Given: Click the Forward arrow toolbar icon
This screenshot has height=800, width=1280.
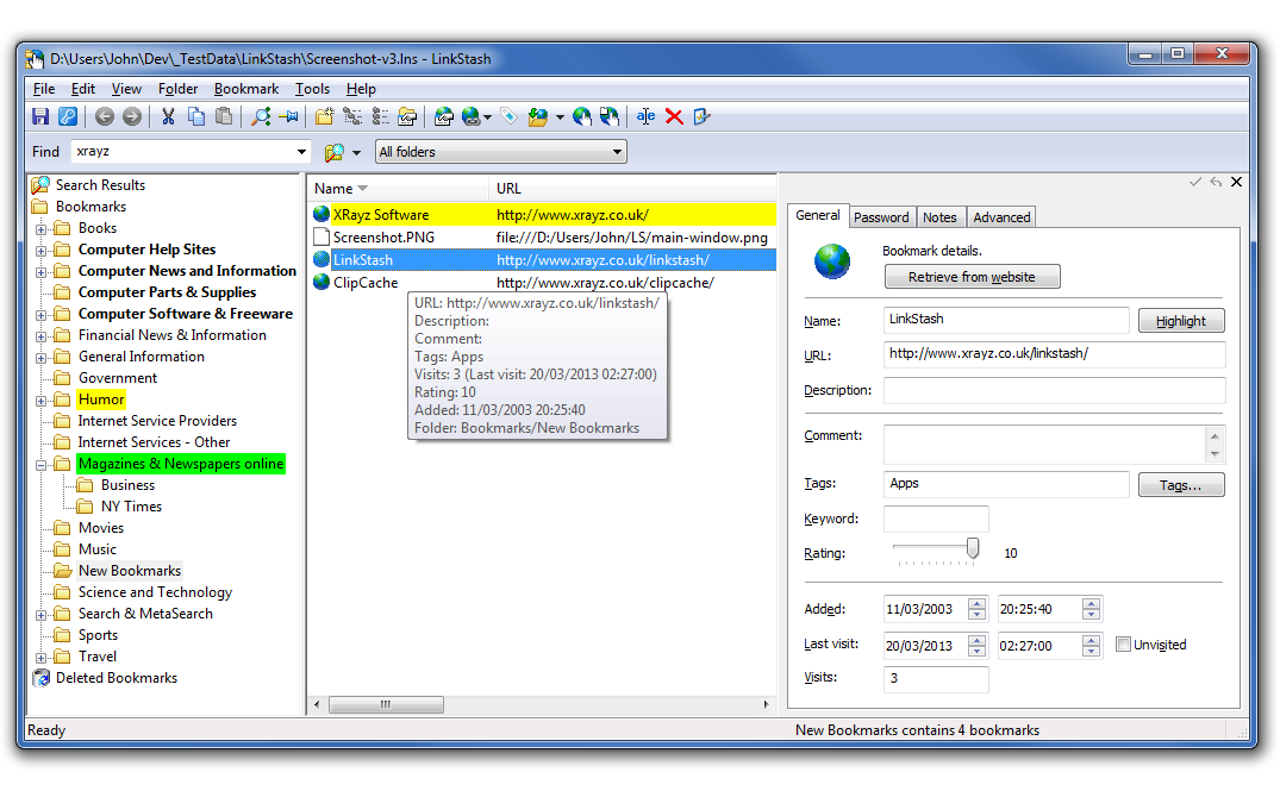Looking at the screenshot, I should pyautogui.click(x=131, y=117).
